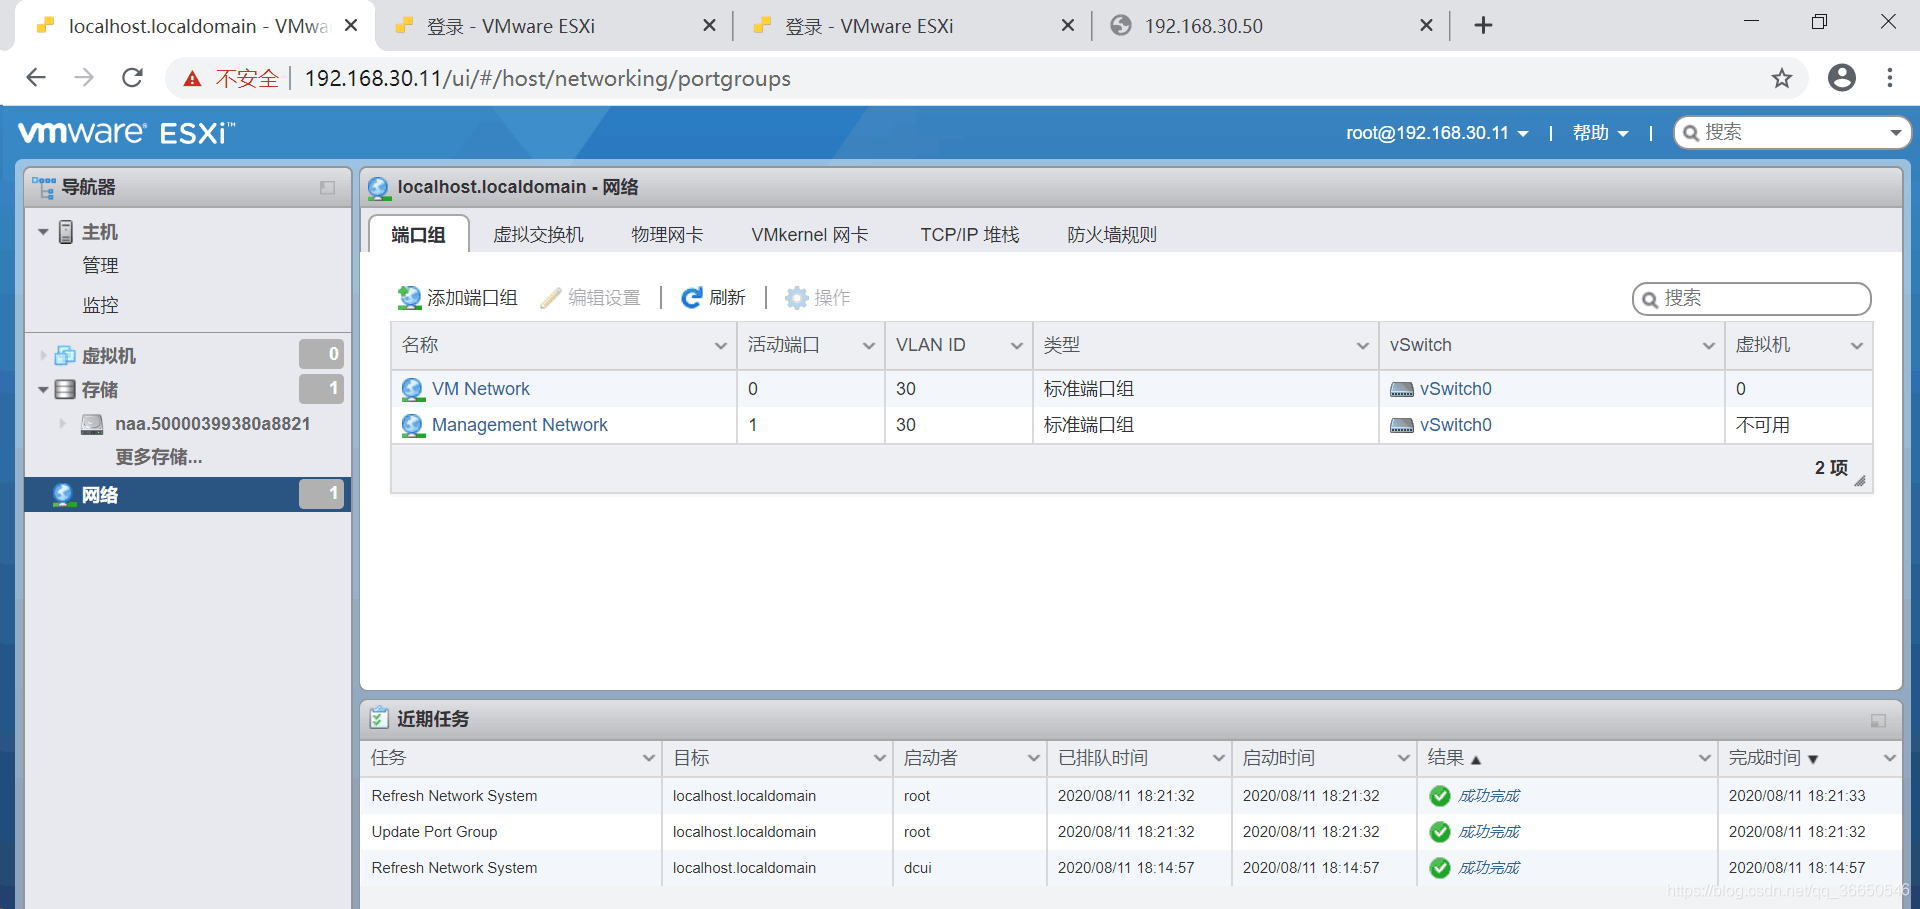This screenshot has width=1920, height=909.
Task: Open the browser profile account icon
Action: pyautogui.click(x=1842, y=78)
